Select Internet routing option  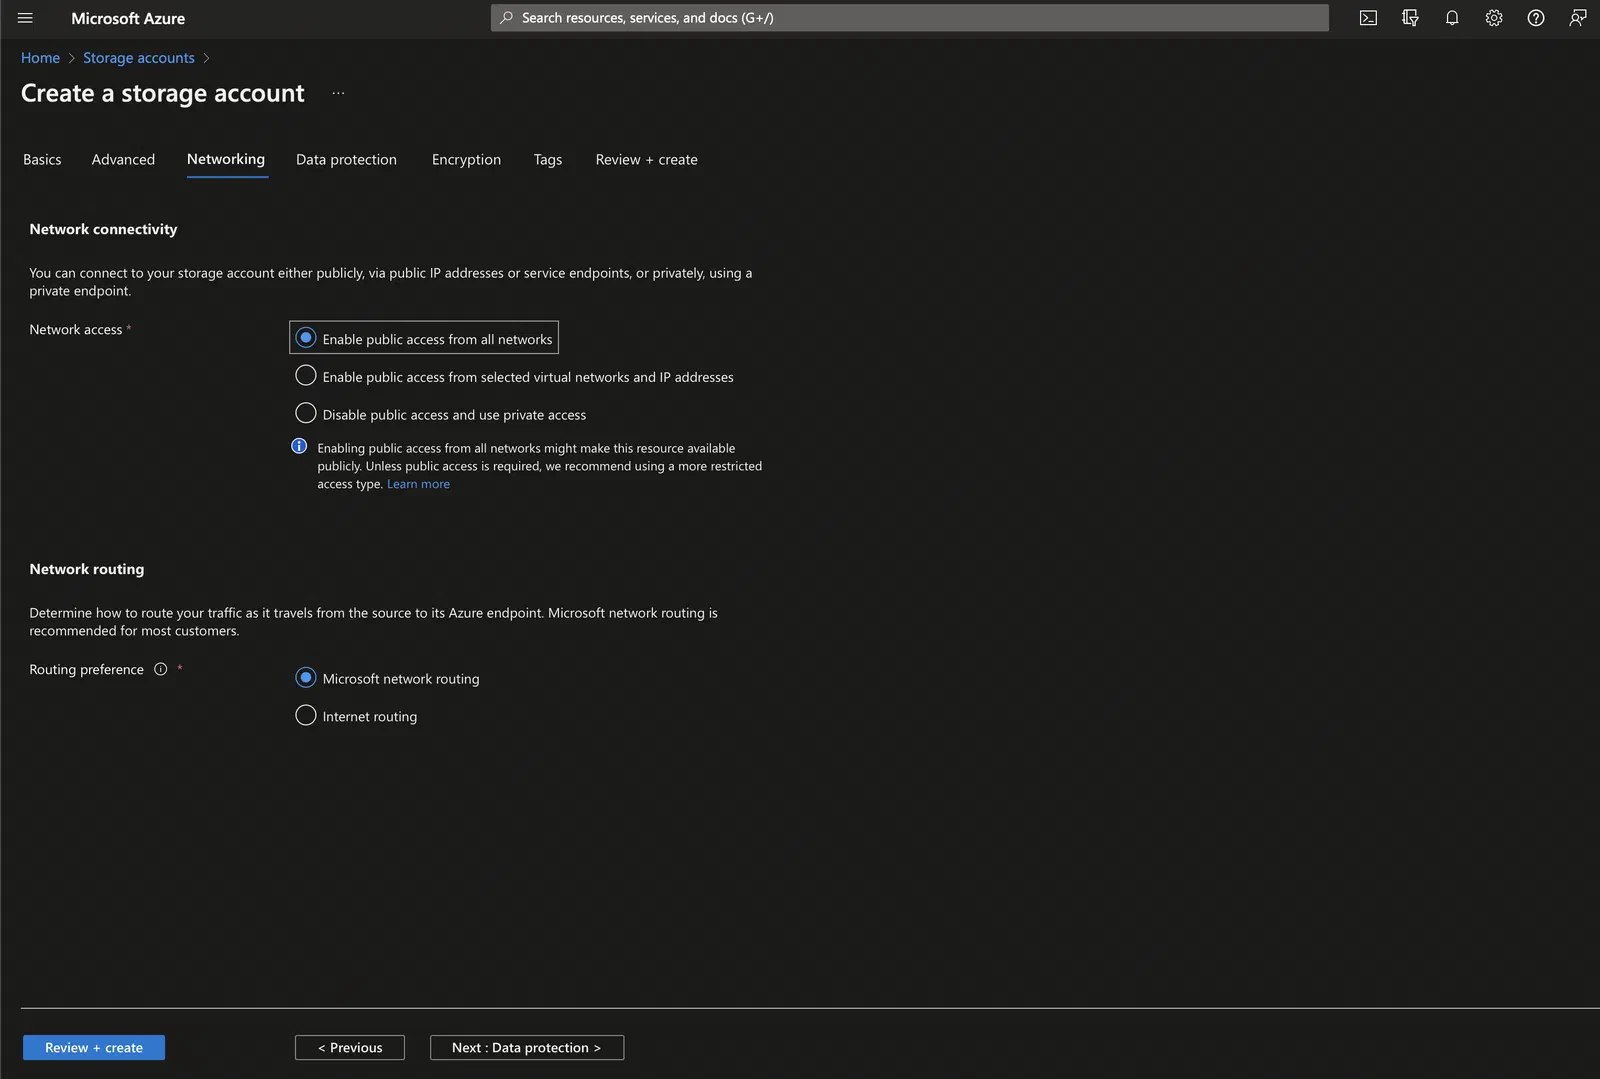coord(357,716)
